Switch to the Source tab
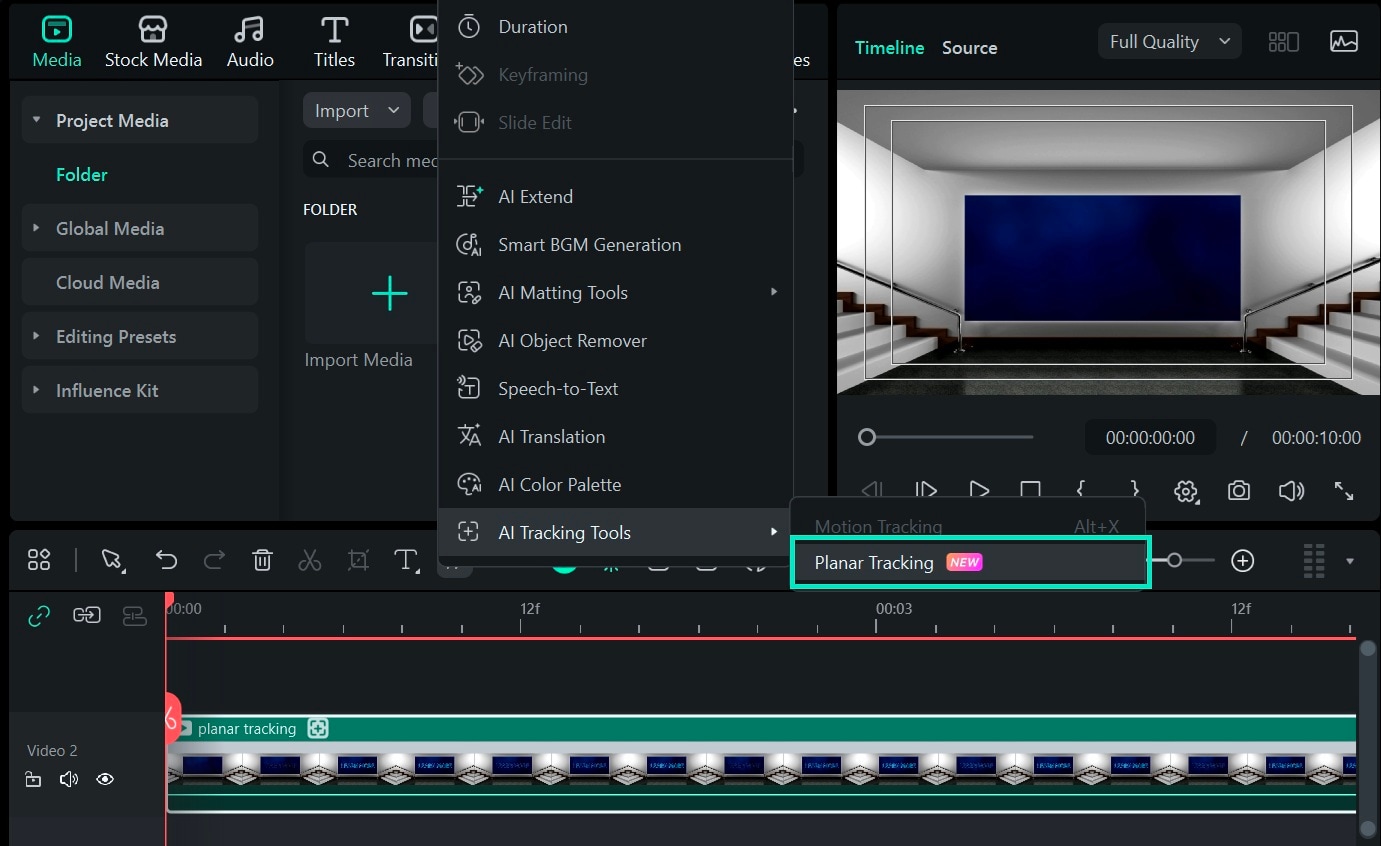This screenshot has height=846, width=1381. (x=968, y=47)
